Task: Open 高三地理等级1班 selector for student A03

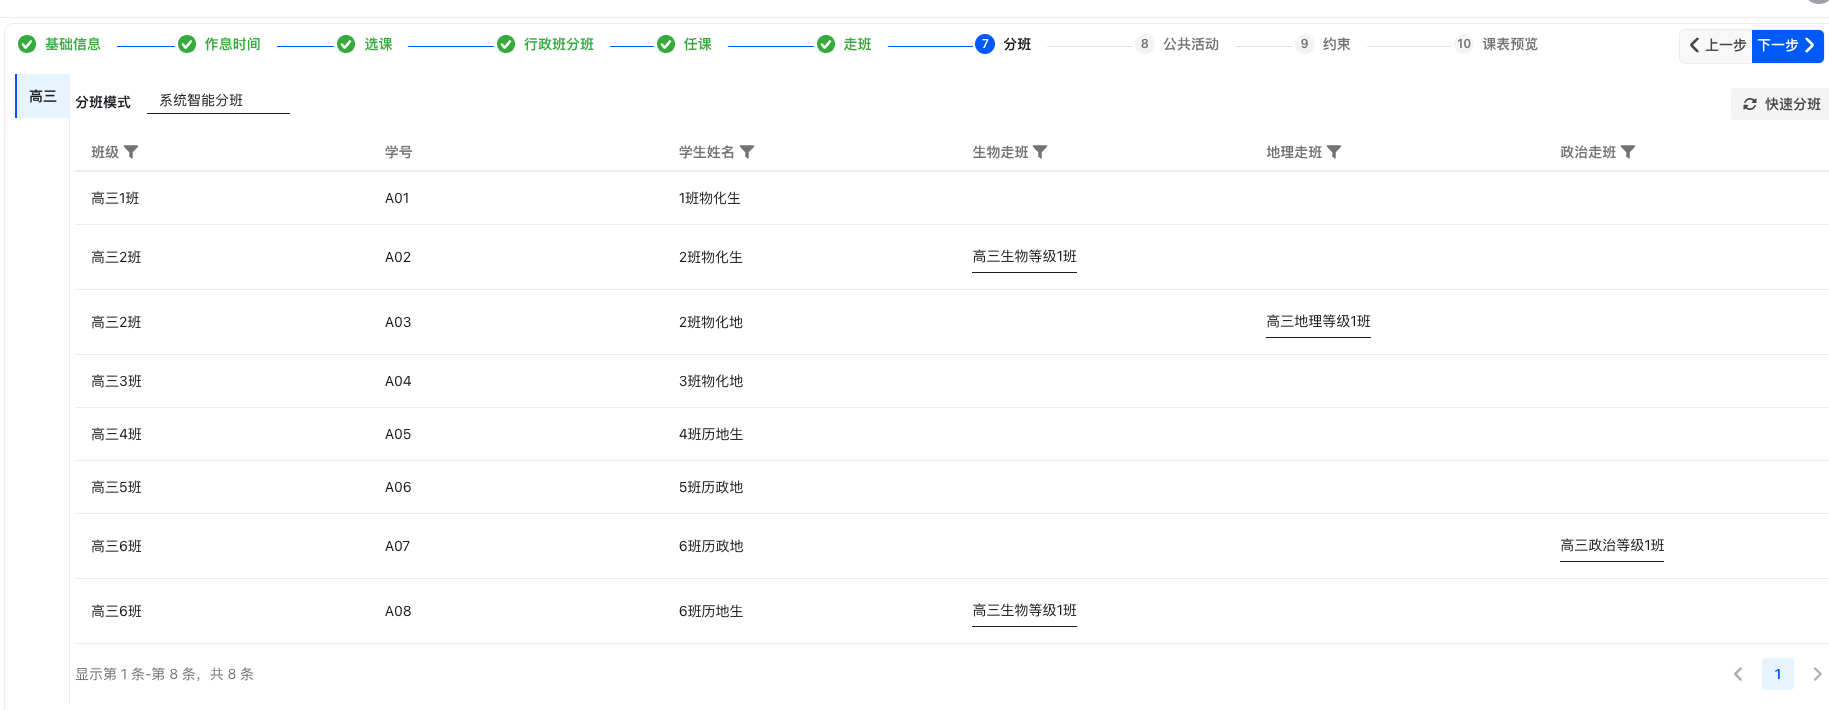Action: [x=1318, y=322]
